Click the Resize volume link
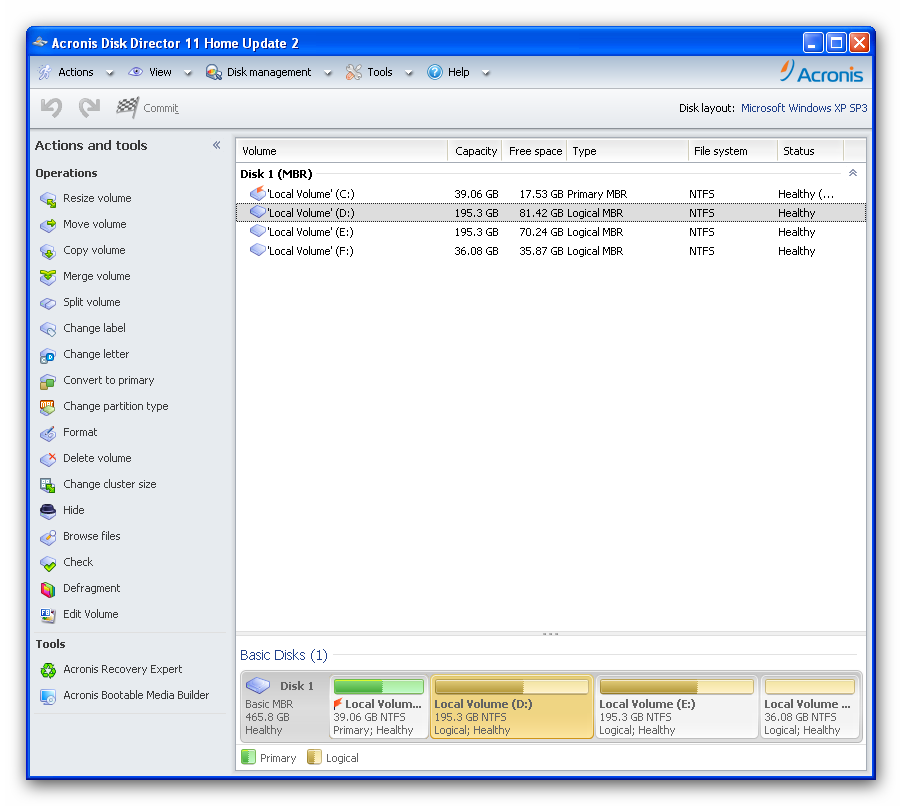The width and height of the screenshot is (902, 806). tap(97, 198)
